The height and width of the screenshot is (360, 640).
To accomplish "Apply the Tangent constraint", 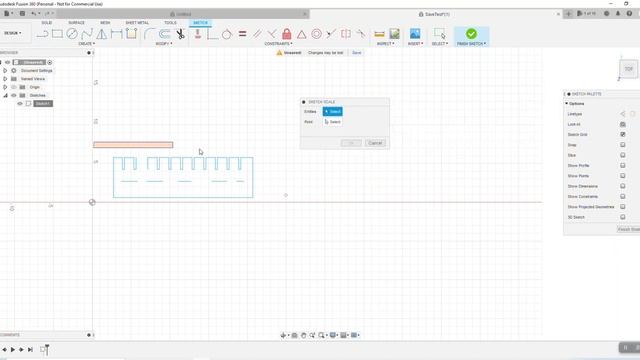I will pyautogui.click(x=227, y=34).
